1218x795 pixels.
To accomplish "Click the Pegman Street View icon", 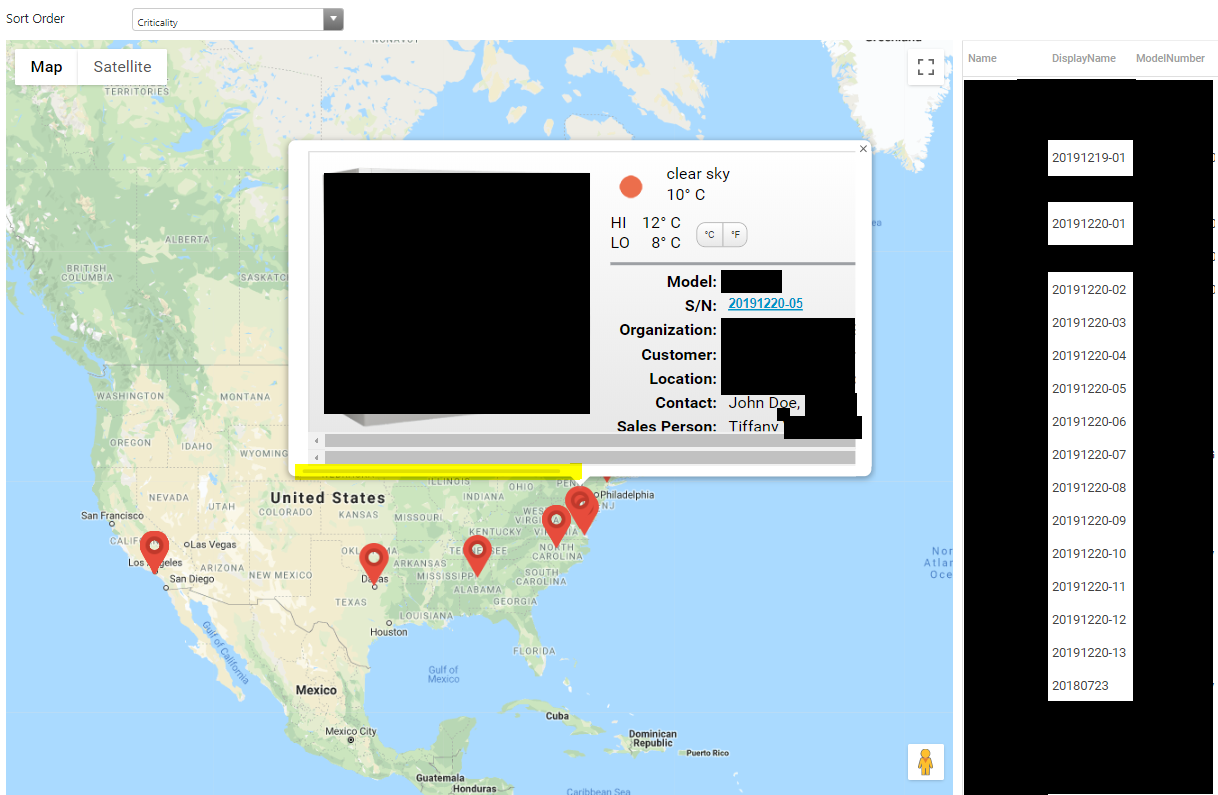I will [925, 761].
